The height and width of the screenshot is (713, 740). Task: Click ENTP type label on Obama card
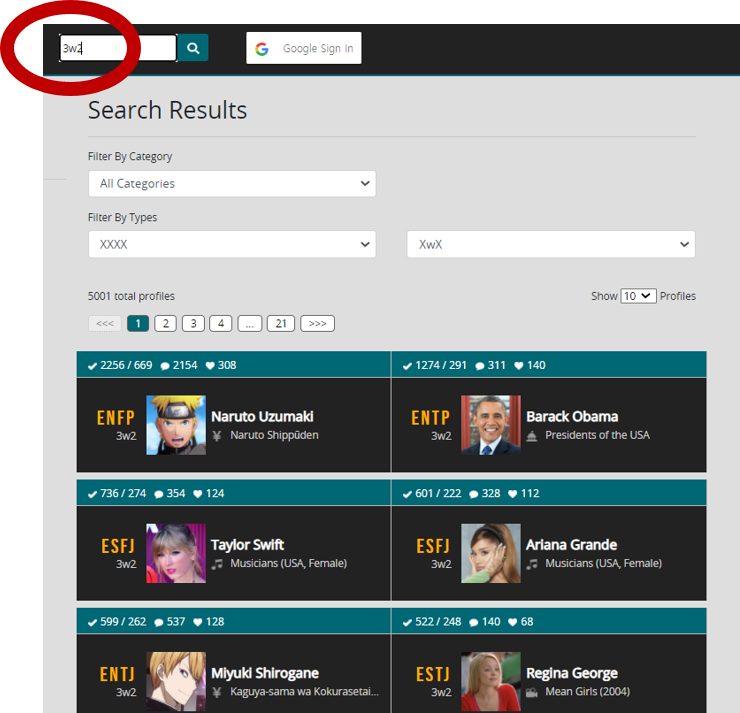pos(430,418)
